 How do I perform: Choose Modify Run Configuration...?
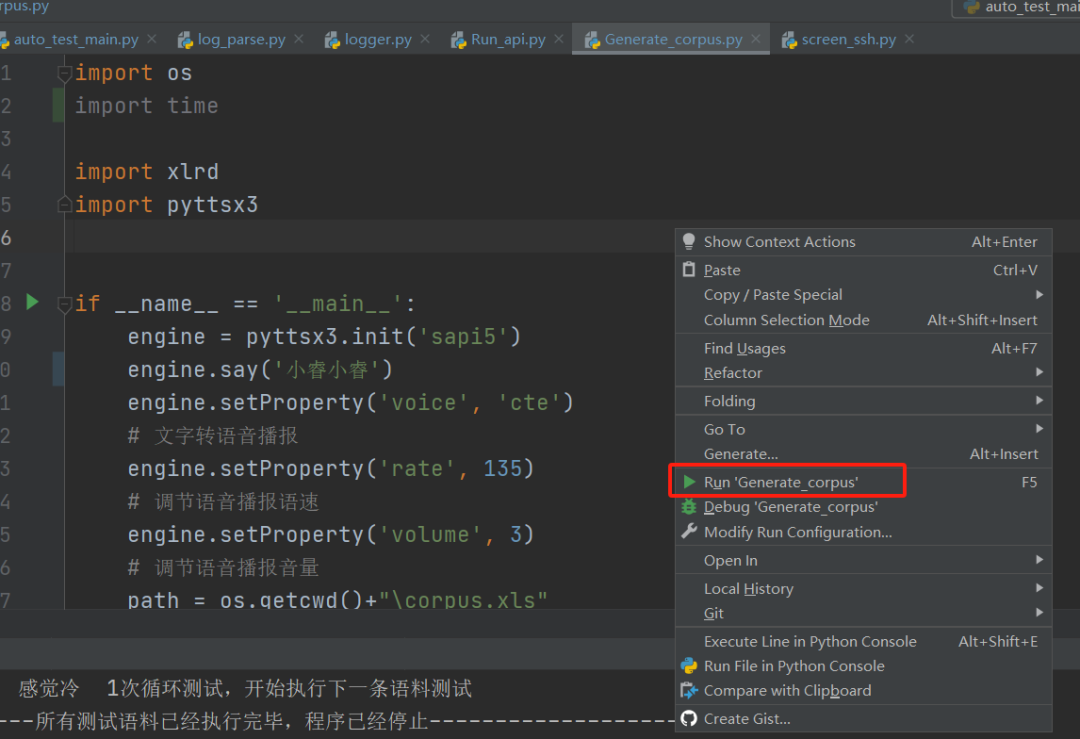point(864,532)
